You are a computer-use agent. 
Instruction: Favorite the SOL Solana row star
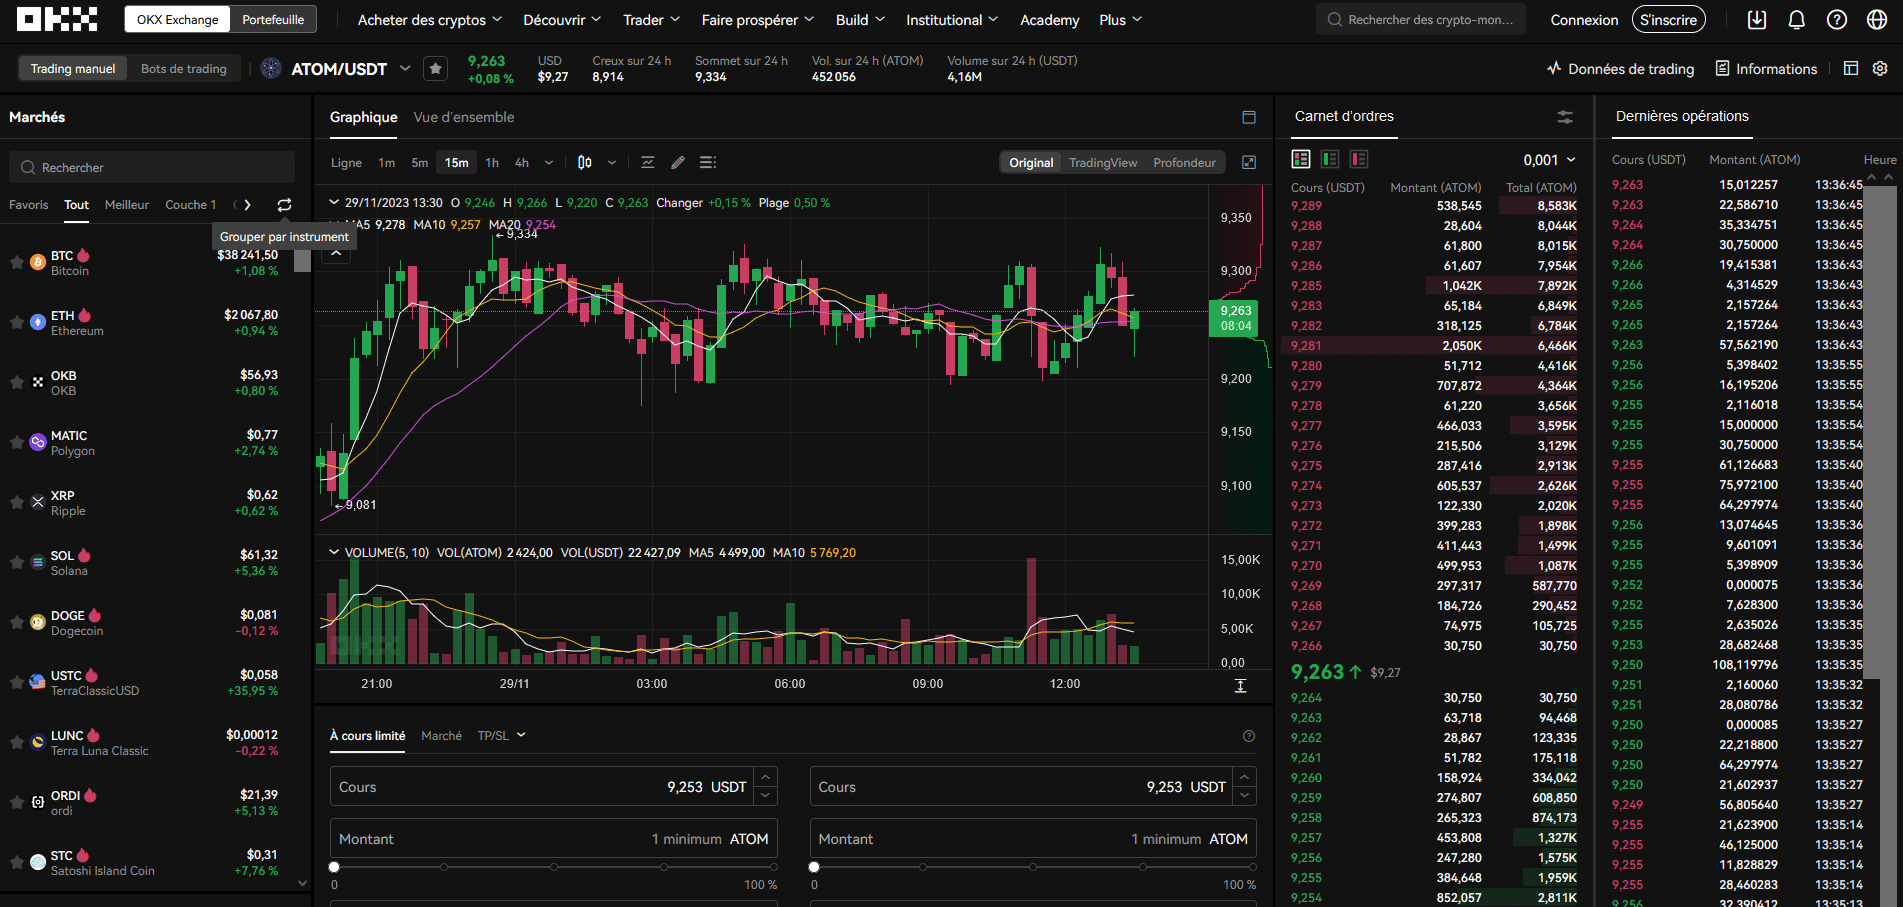17,562
